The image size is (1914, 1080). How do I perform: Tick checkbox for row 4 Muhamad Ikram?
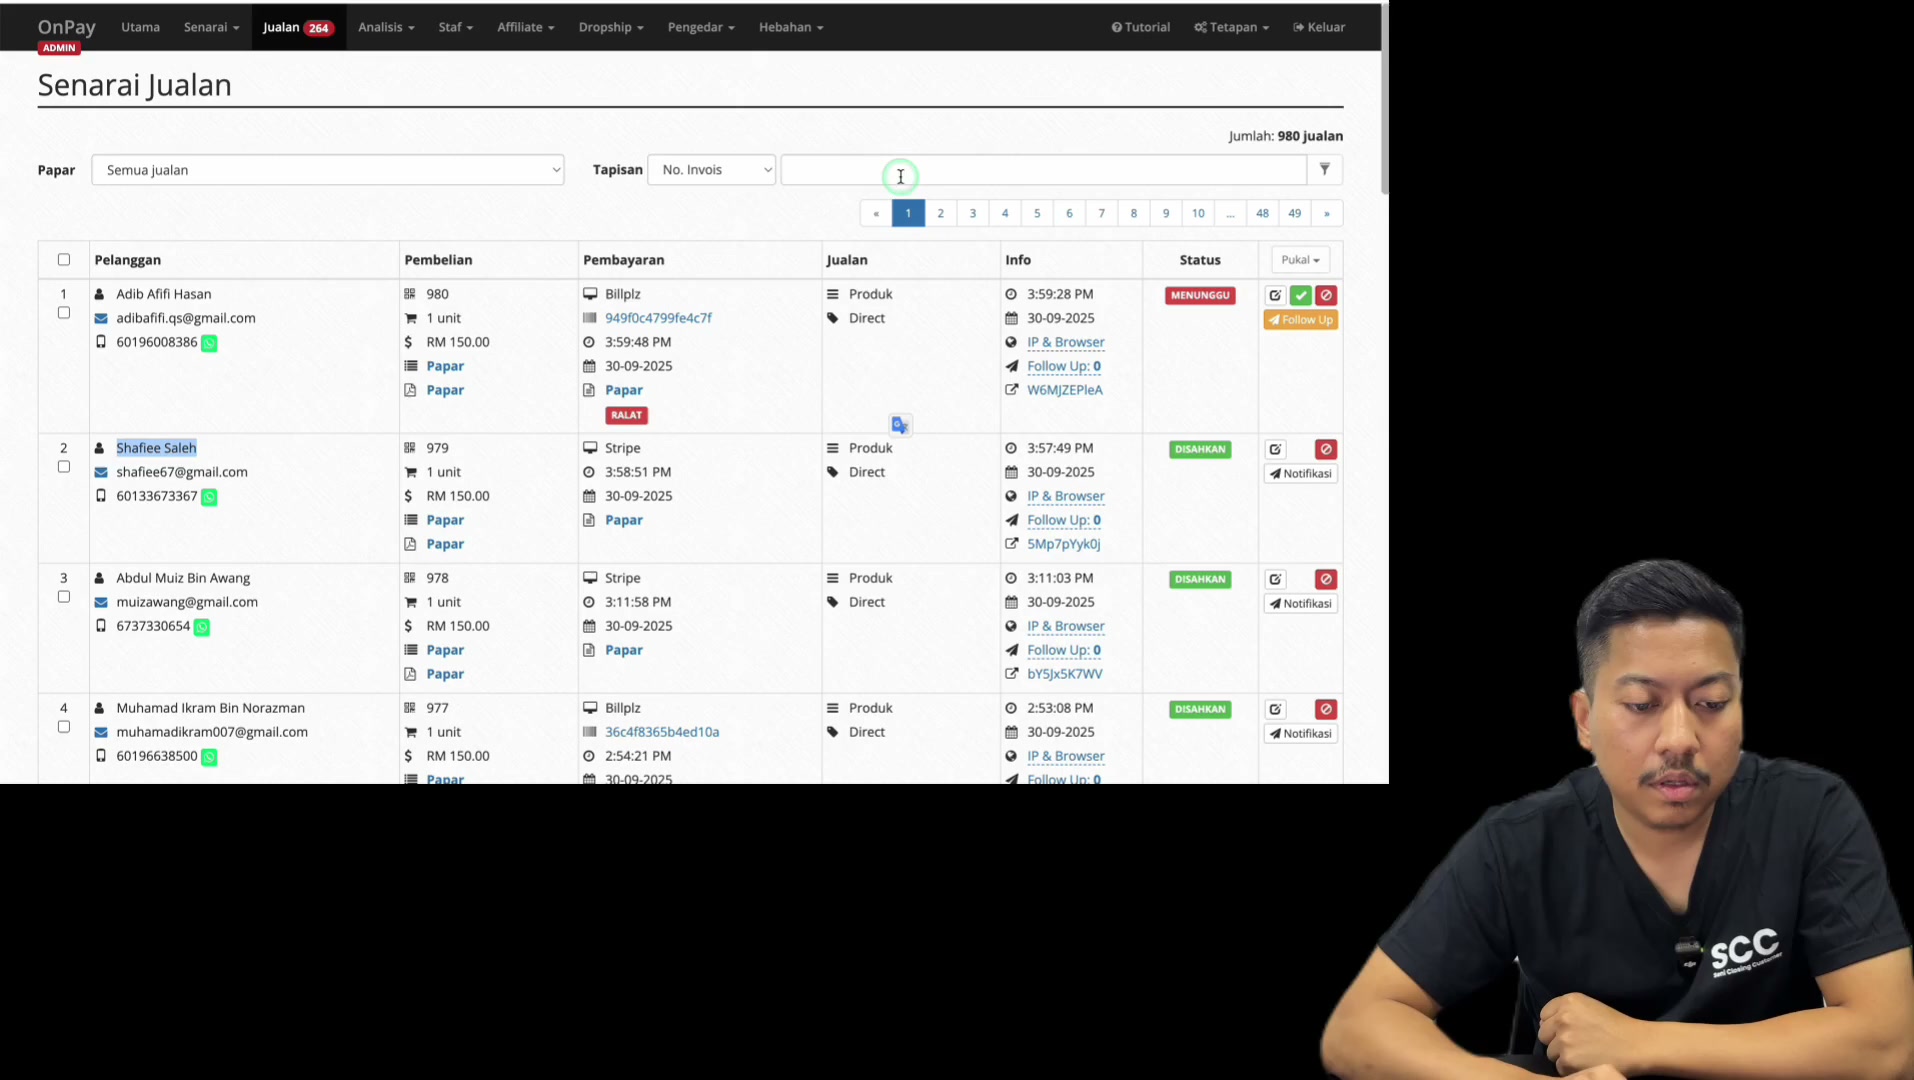(64, 727)
